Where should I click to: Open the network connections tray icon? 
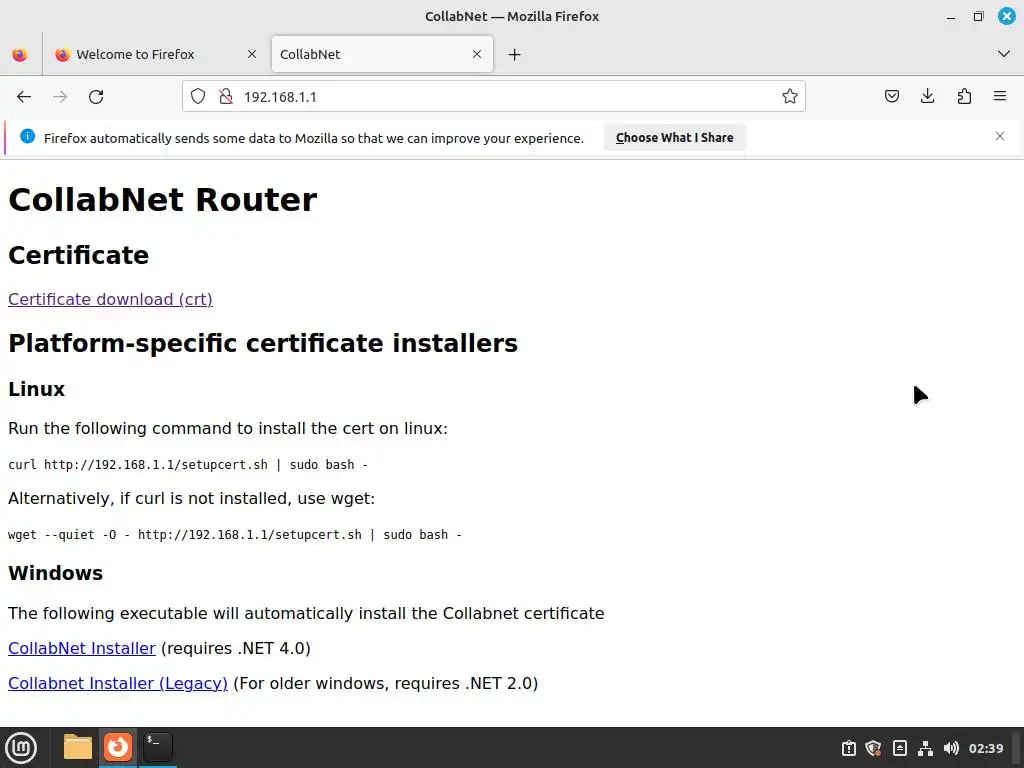[x=925, y=748]
